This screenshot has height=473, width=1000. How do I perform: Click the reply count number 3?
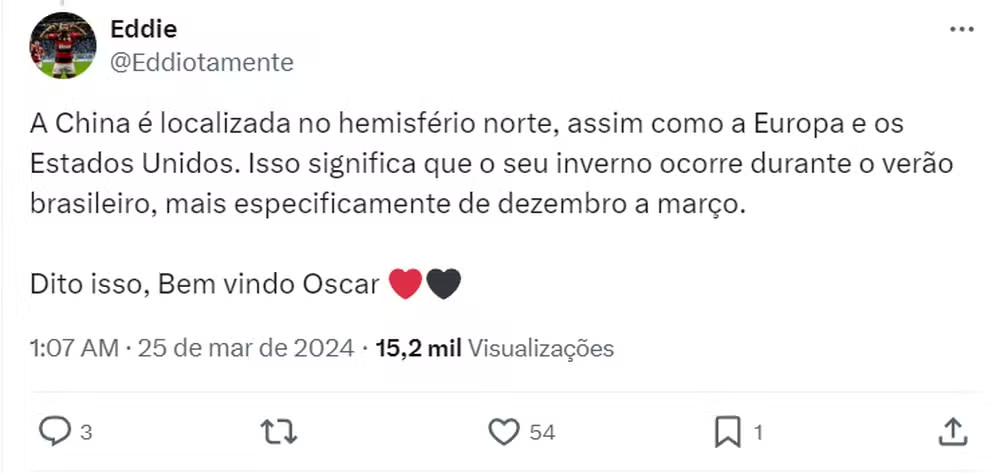86,433
